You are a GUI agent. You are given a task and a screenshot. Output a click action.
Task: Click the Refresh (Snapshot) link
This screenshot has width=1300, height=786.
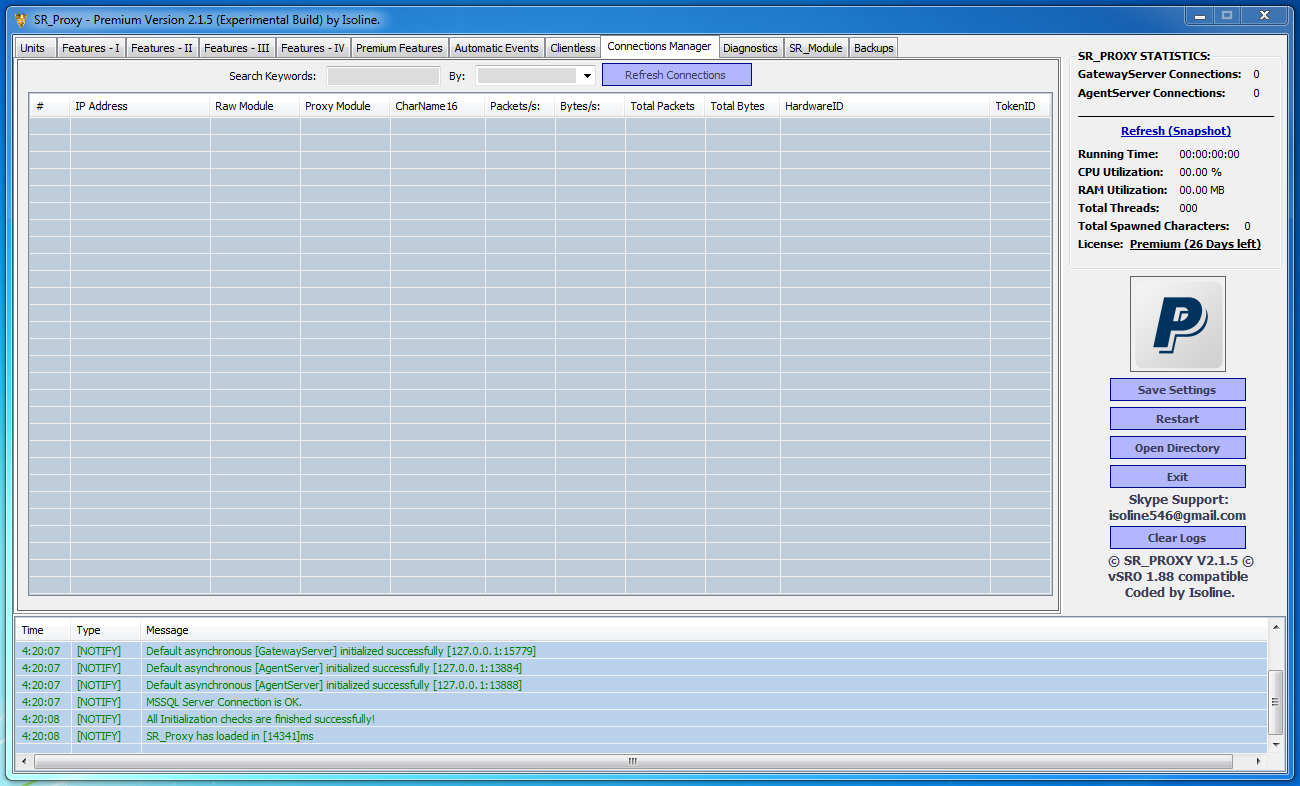pyautogui.click(x=1176, y=131)
